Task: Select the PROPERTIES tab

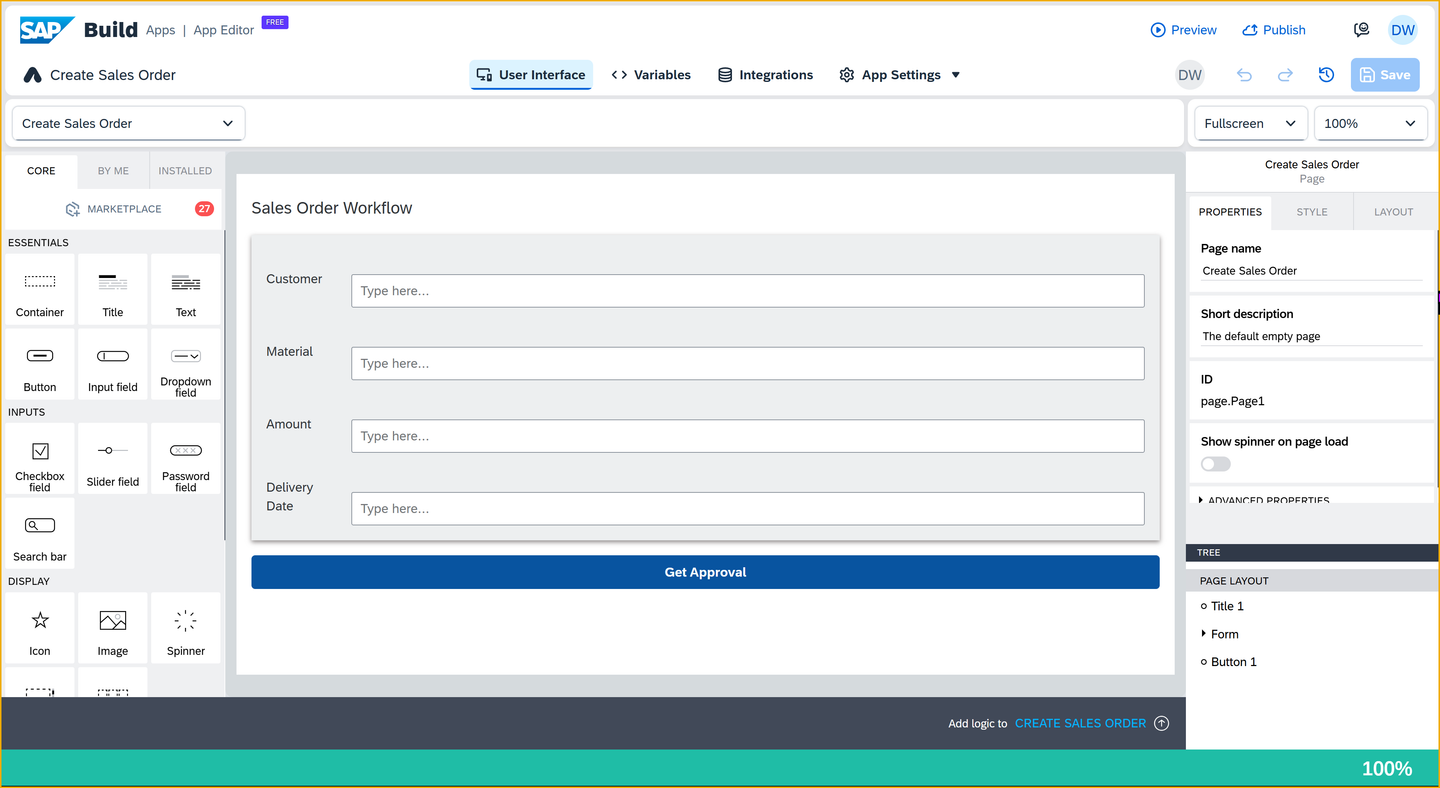Action: coord(1230,212)
